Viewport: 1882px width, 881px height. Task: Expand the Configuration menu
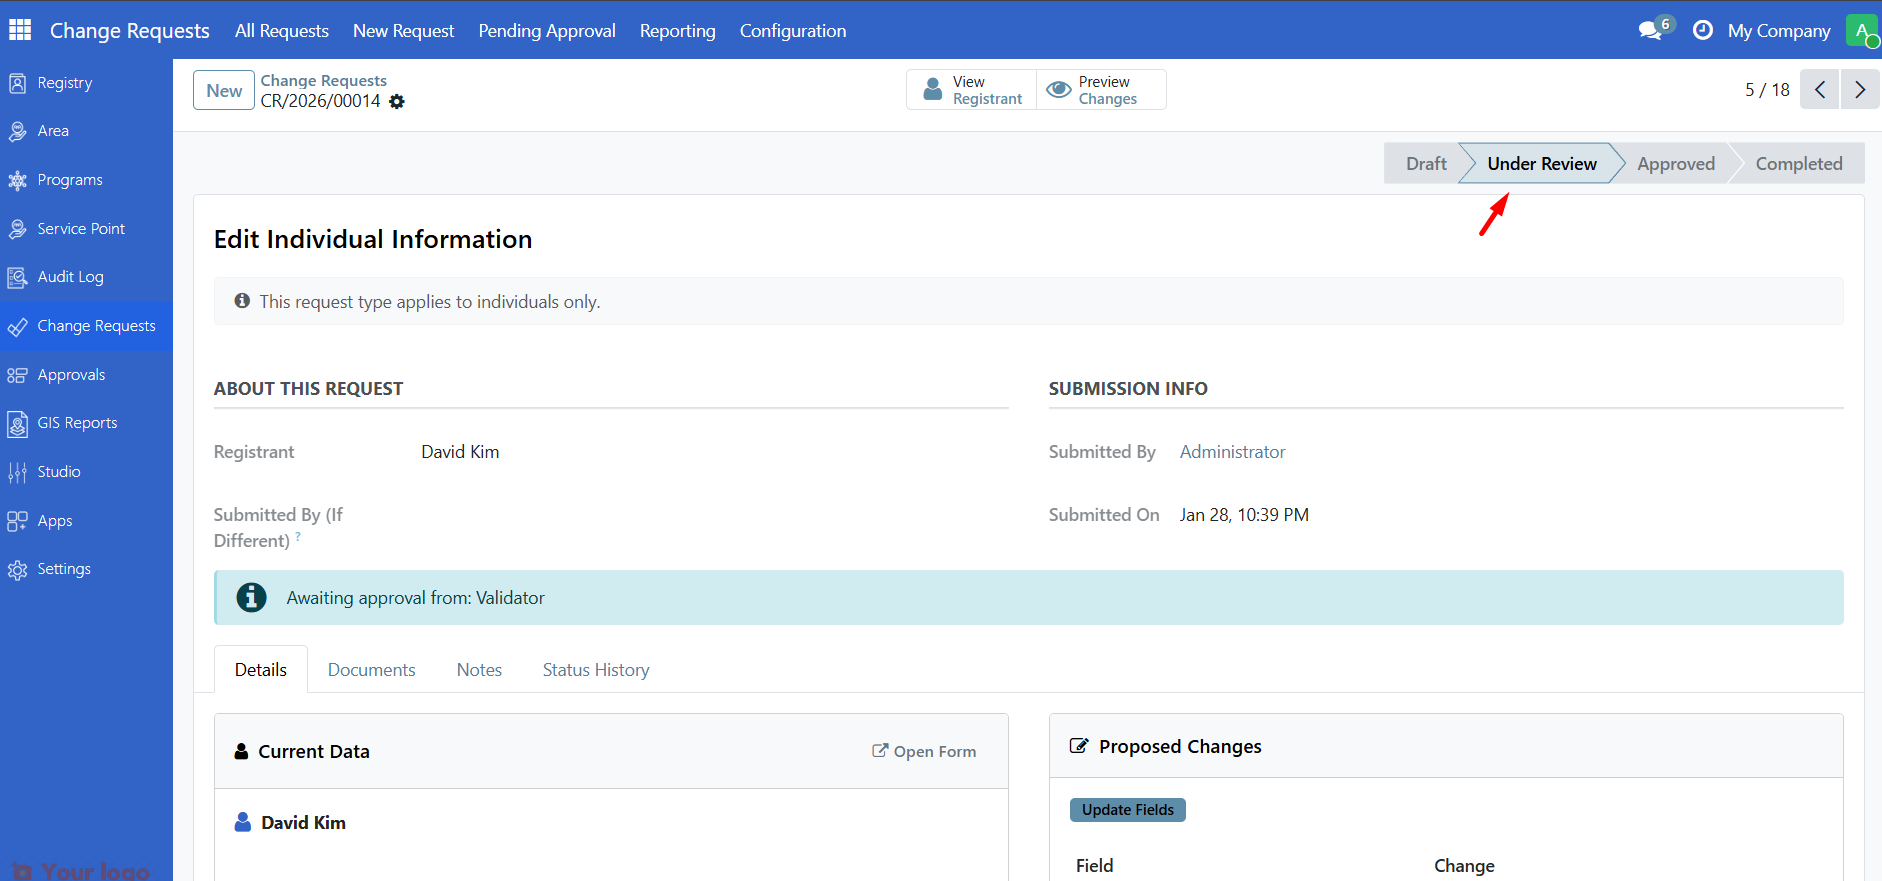pyautogui.click(x=792, y=31)
